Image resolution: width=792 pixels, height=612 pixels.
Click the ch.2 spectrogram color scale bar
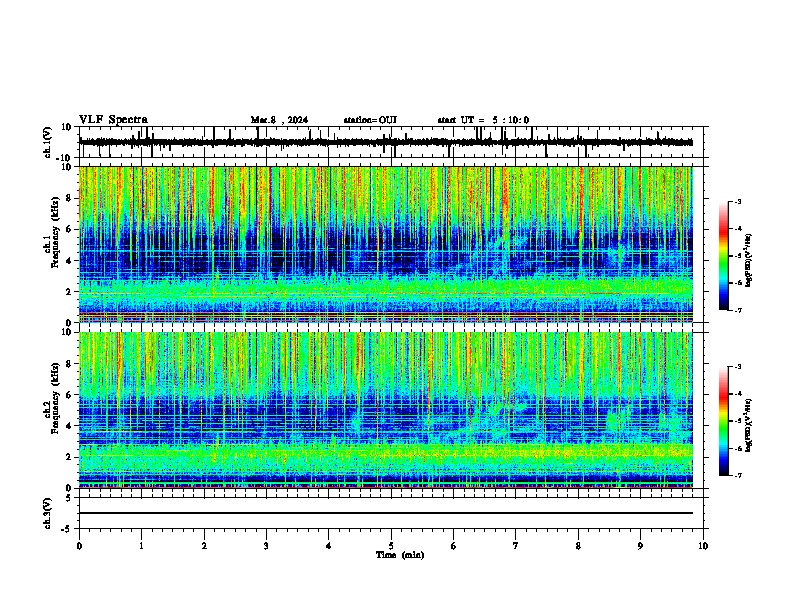[x=724, y=421]
